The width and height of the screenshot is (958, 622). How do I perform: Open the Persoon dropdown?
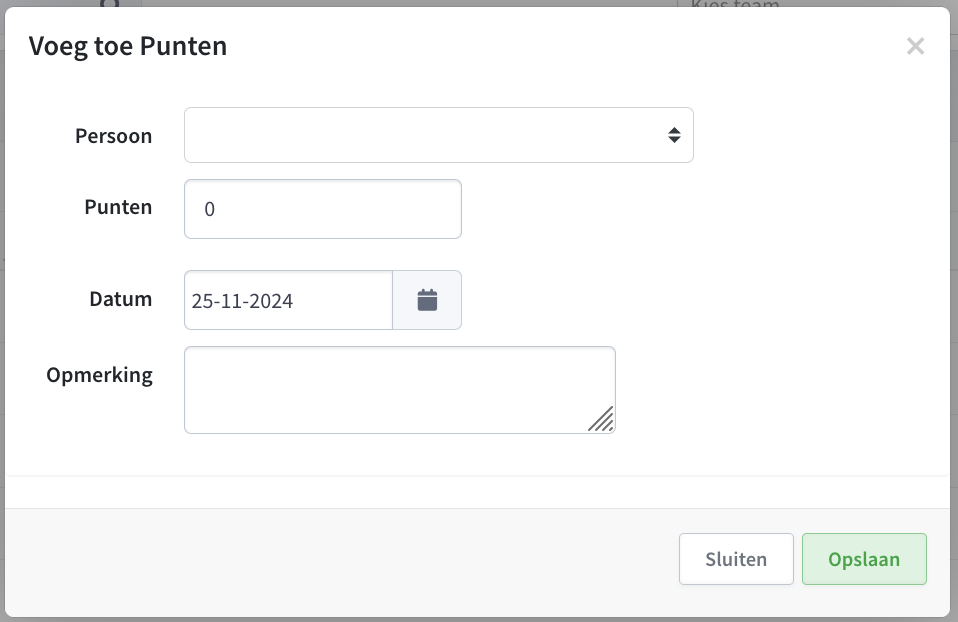coord(439,135)
